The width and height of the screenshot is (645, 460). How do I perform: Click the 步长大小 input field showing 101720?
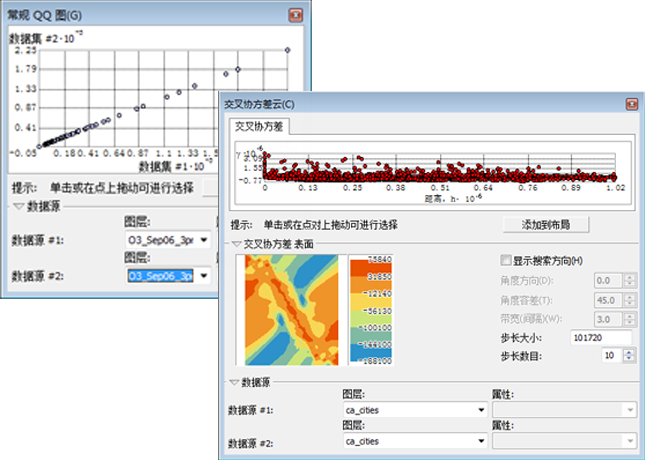coord(601,338)
